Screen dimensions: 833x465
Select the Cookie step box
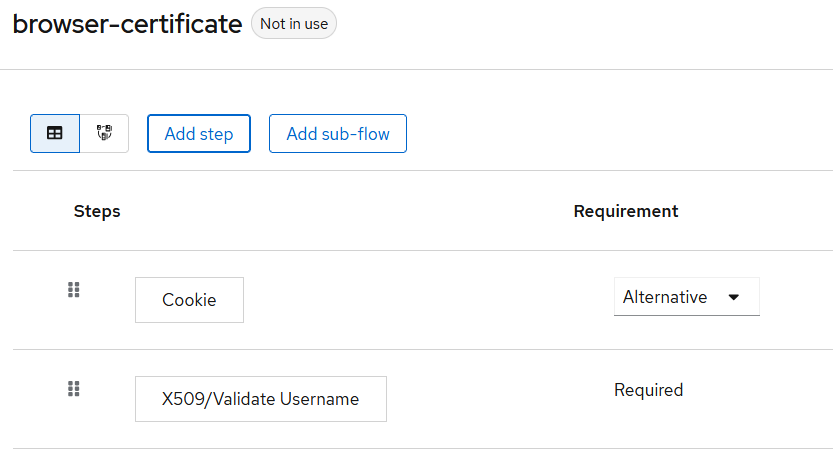[x=189, y=300]
